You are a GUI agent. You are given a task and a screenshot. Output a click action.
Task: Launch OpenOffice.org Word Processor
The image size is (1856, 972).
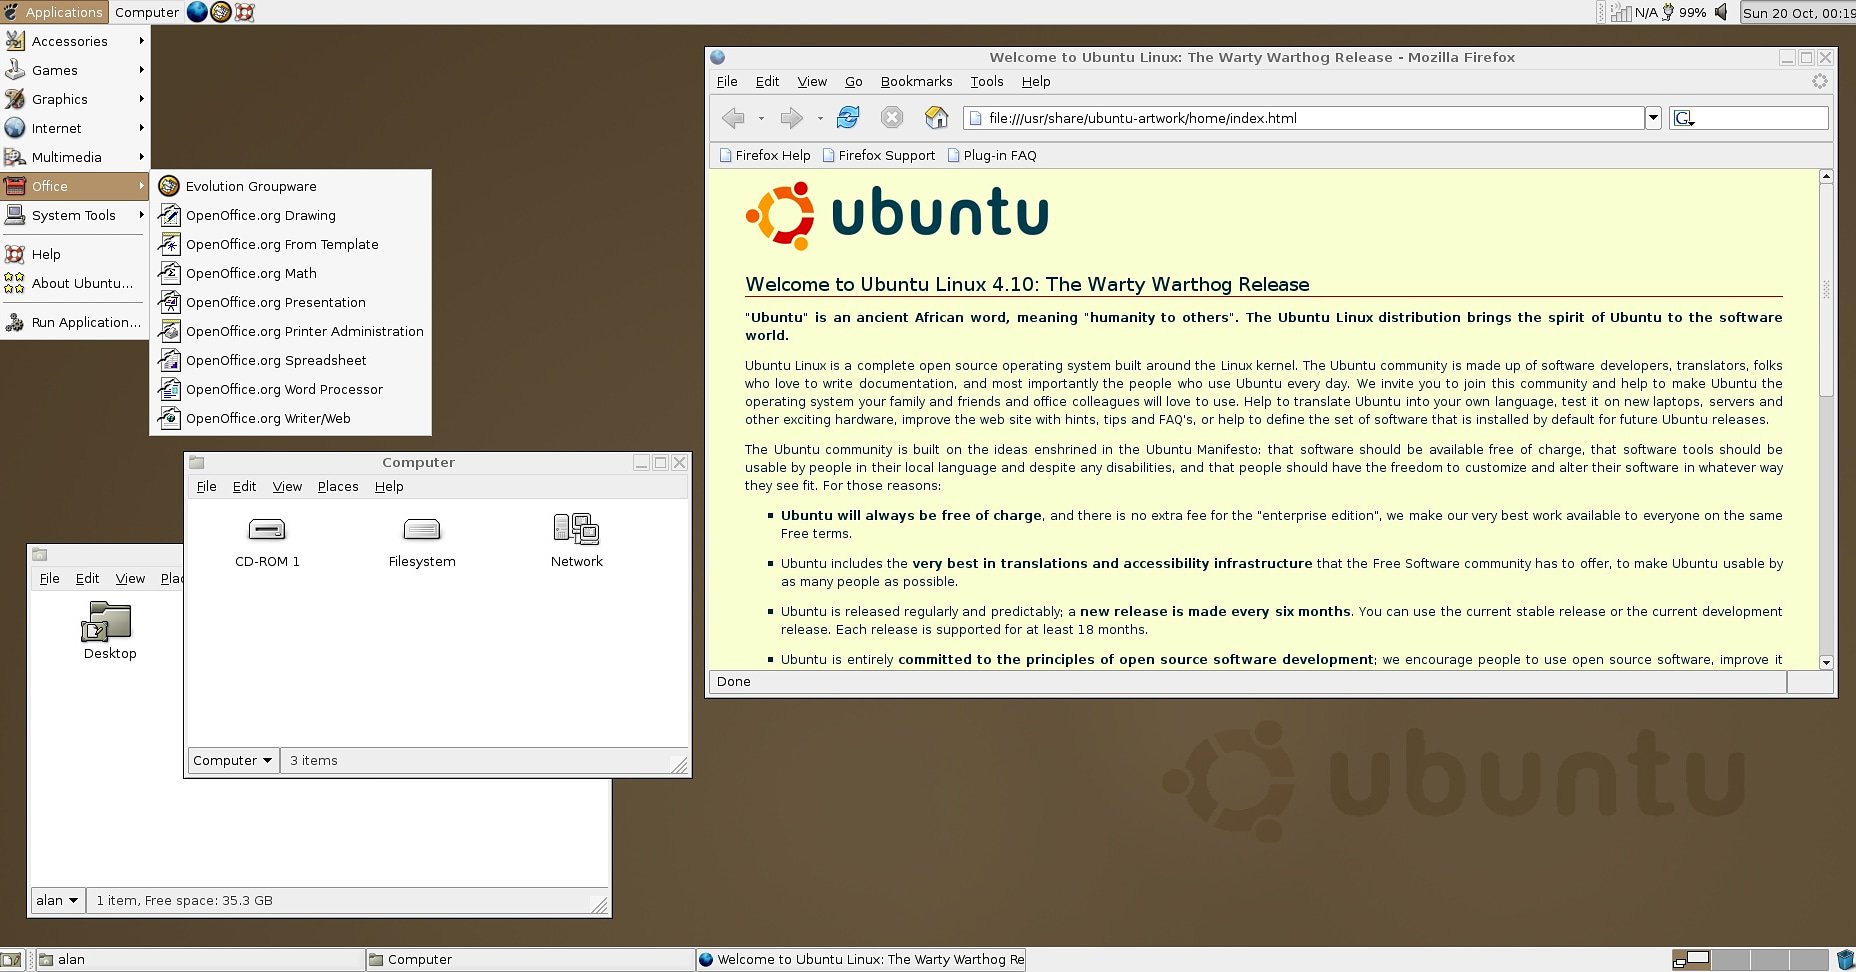(290, 389)
